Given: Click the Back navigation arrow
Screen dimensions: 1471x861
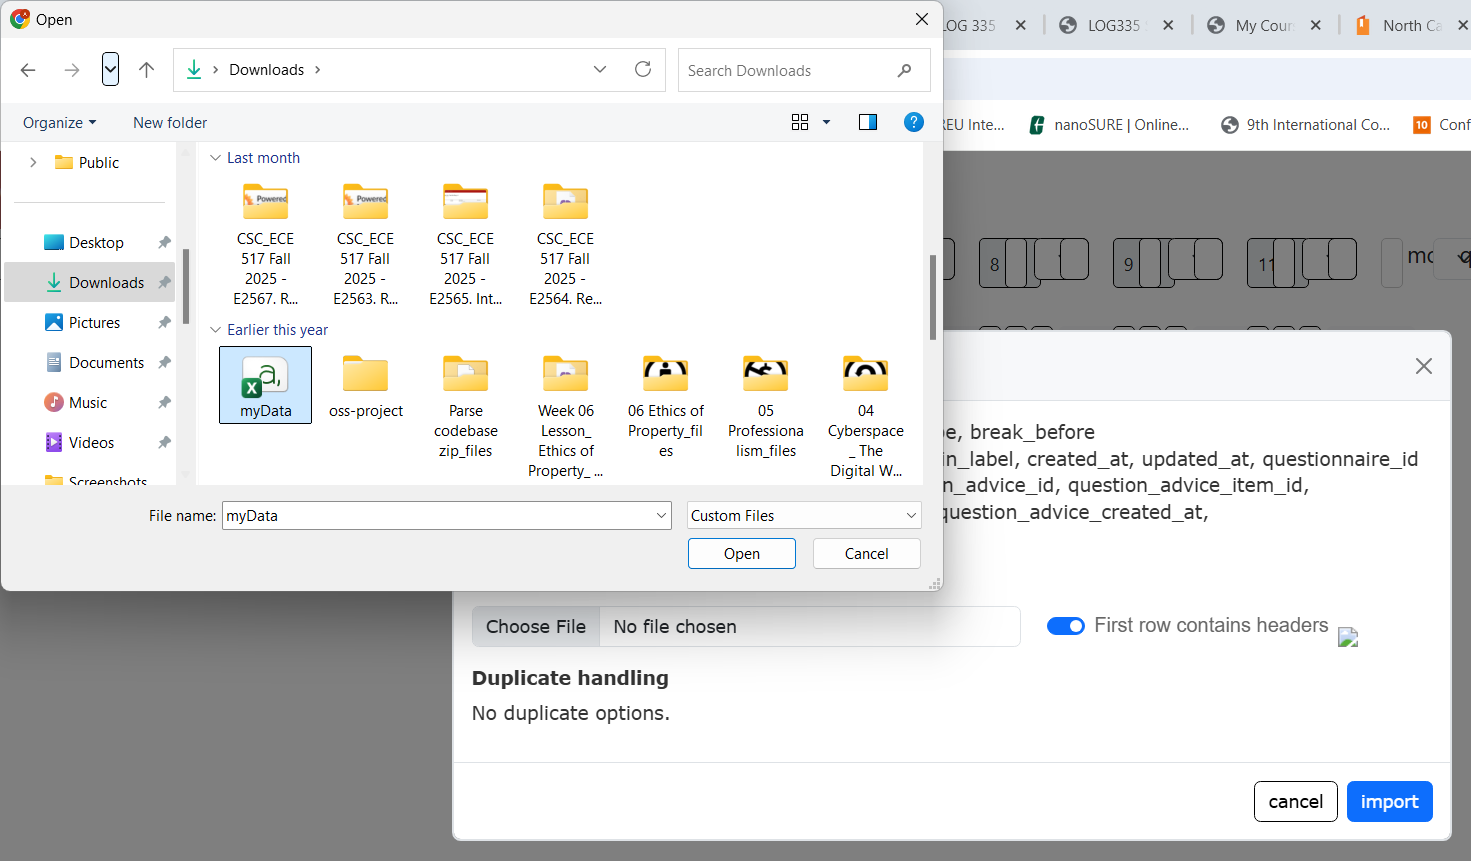Looking at the screenshot, I should (x=28, y=70).
